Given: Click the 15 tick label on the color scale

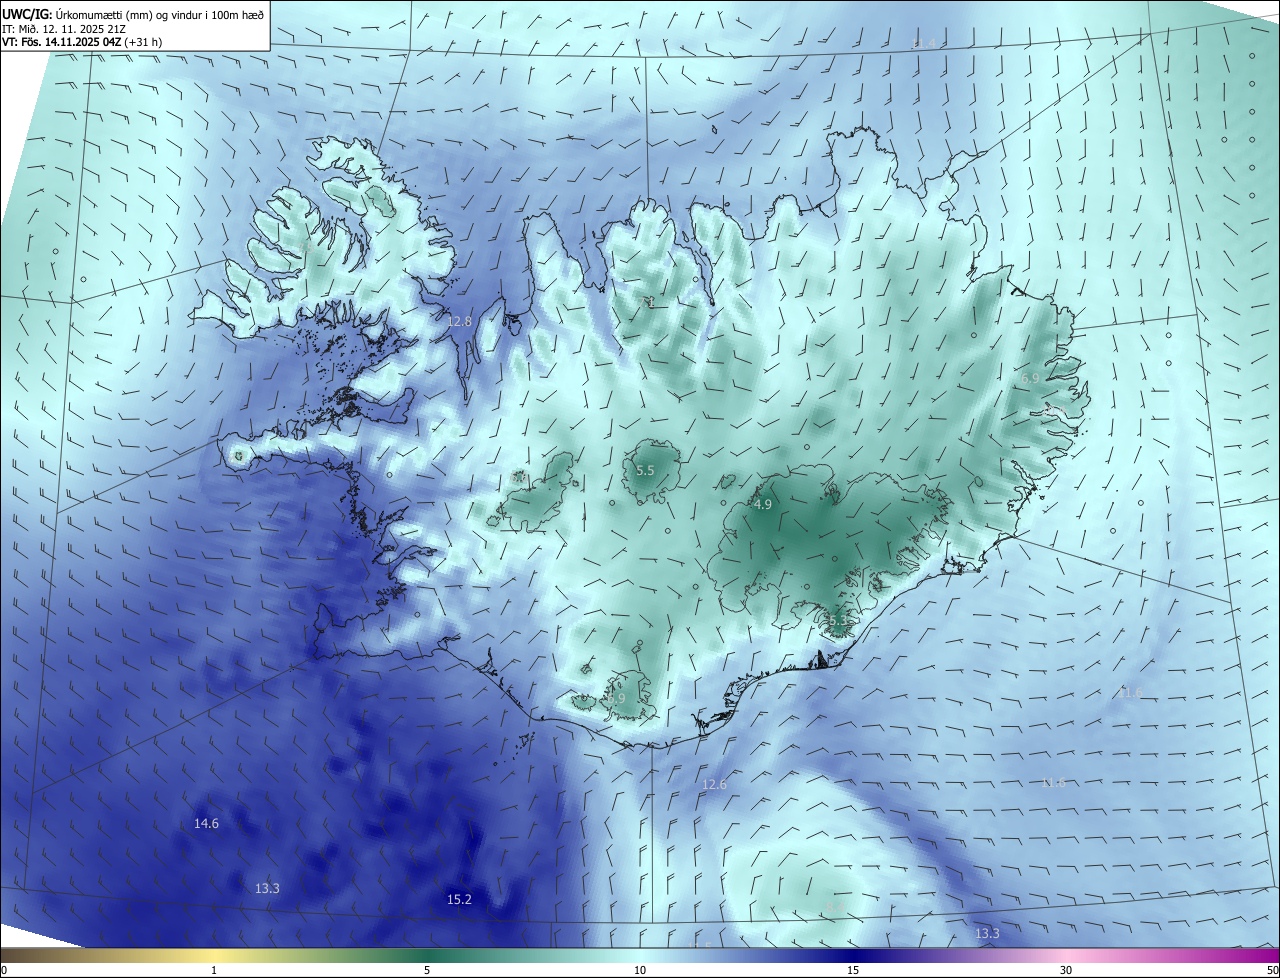Looking at the screenshot, I should click(x=853, y=970).
